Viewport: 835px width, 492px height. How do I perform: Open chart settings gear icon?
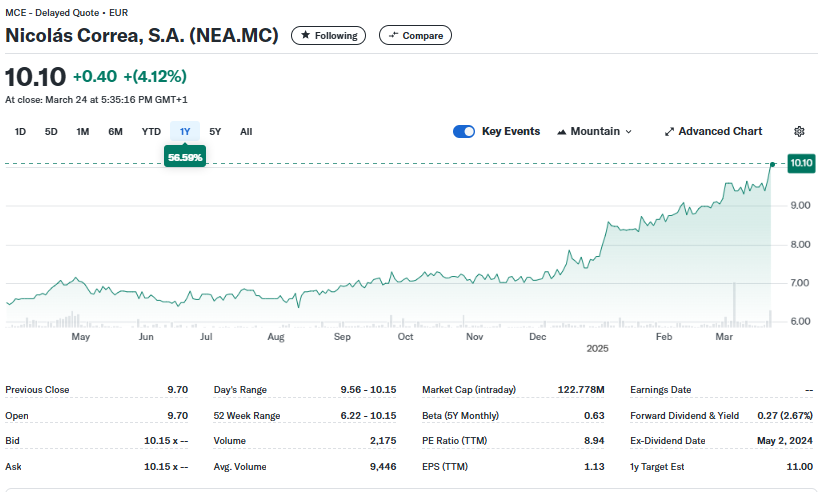coord(799,132)
